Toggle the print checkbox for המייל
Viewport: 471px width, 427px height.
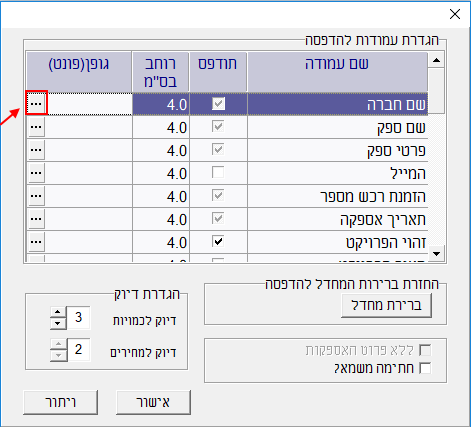tap(218, 173)
